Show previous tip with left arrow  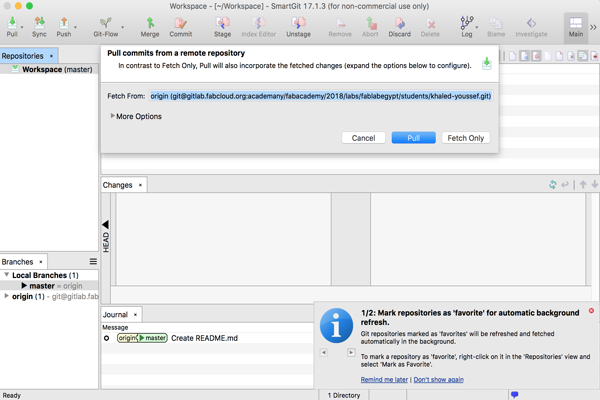[324, 352]
